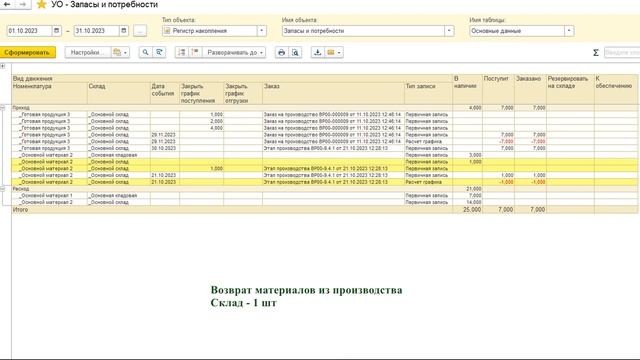Select date cell 30.10.2023

pos(164,148)
